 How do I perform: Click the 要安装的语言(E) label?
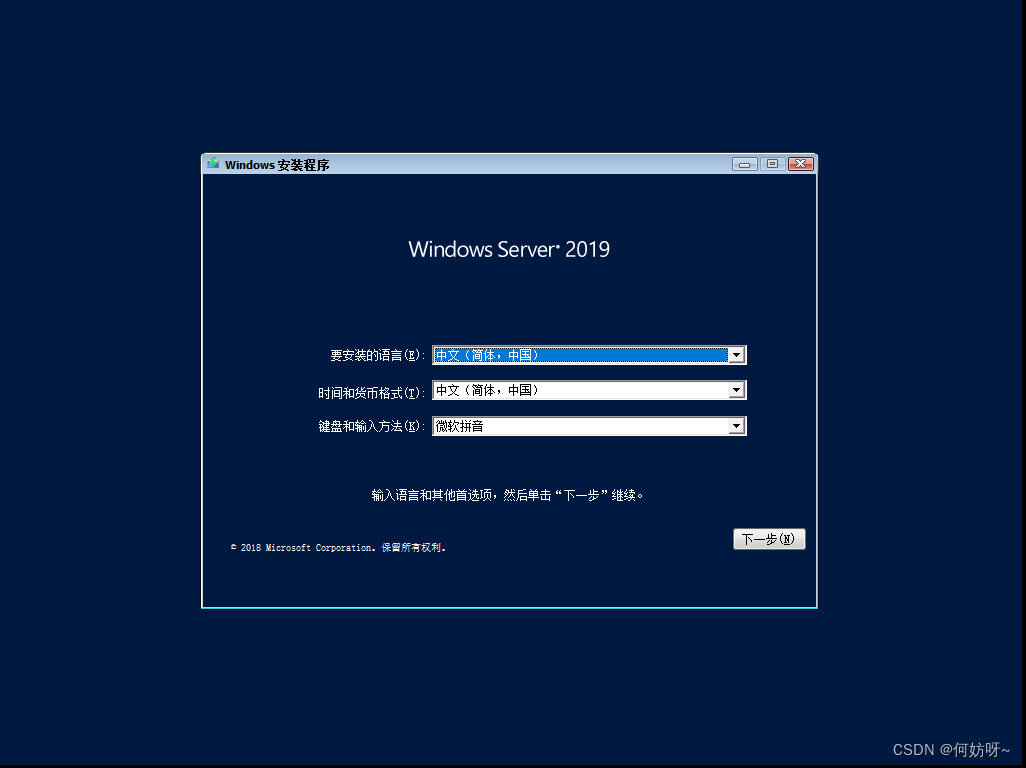(378, 355)
